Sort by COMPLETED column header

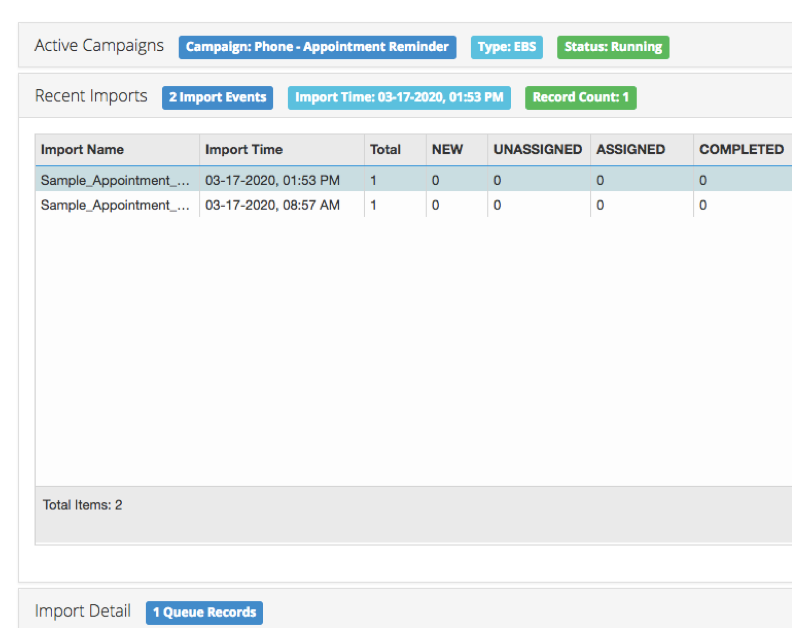[743, 150]
